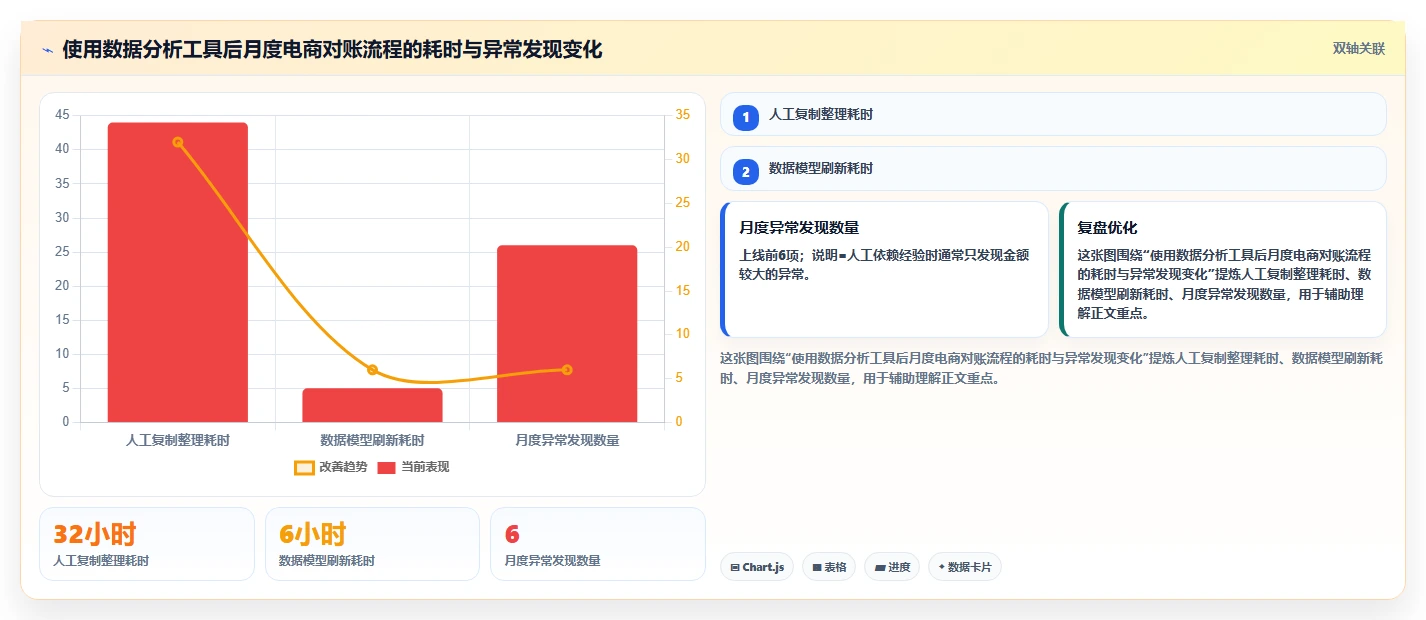Viewport: 1426px width, 620px height.
Task: Select the red 6 stat card
Action: pyautogui.click(x=598, y=544)
